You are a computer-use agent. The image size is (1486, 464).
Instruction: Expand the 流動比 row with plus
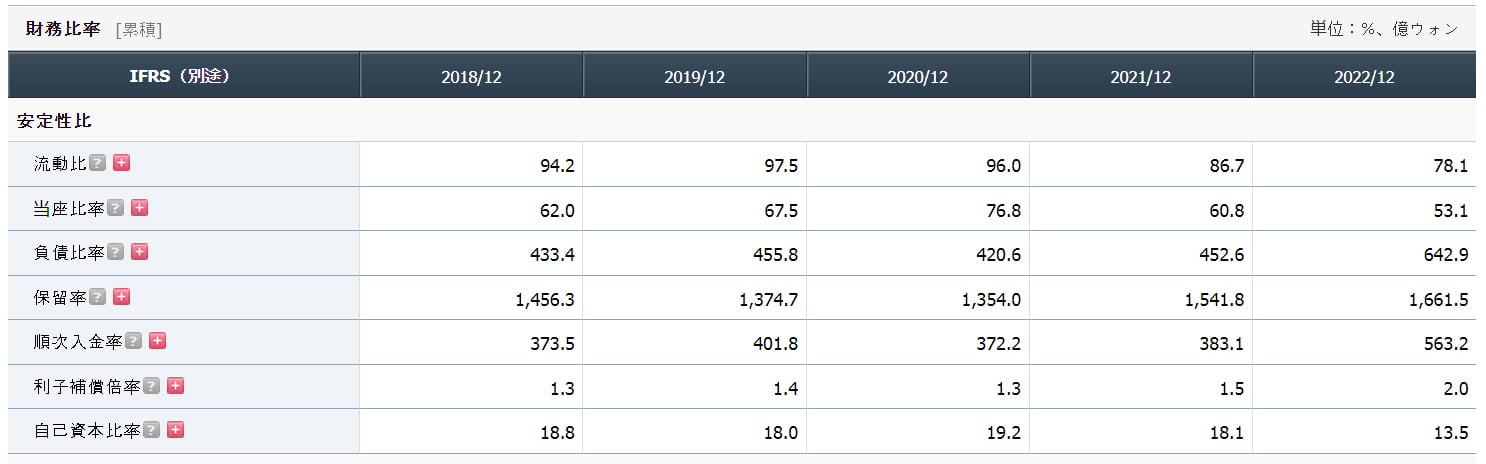pos(121,163)
